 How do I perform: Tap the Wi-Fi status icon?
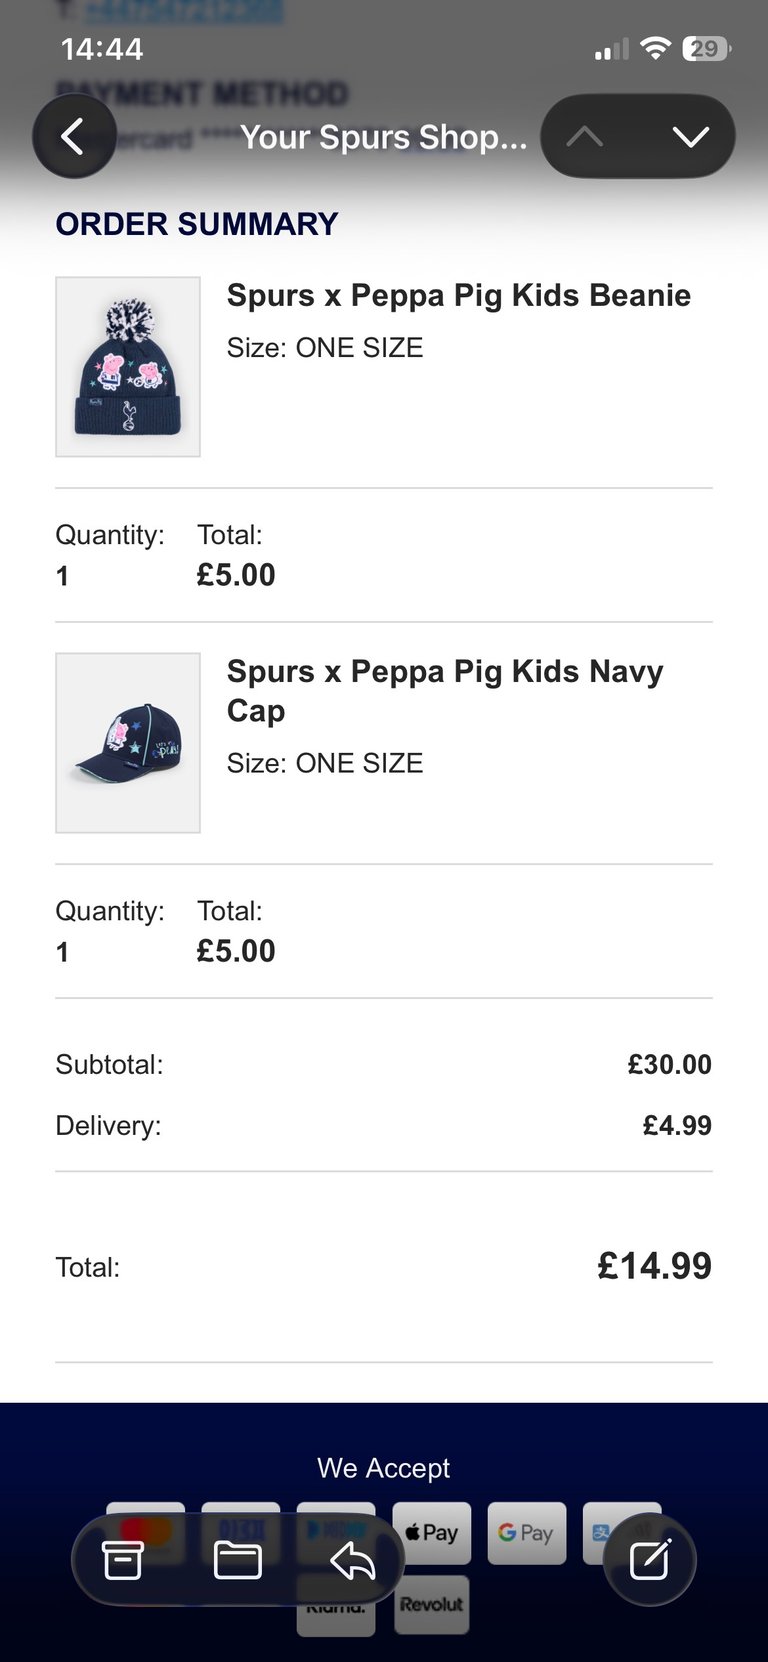(655, 48)
